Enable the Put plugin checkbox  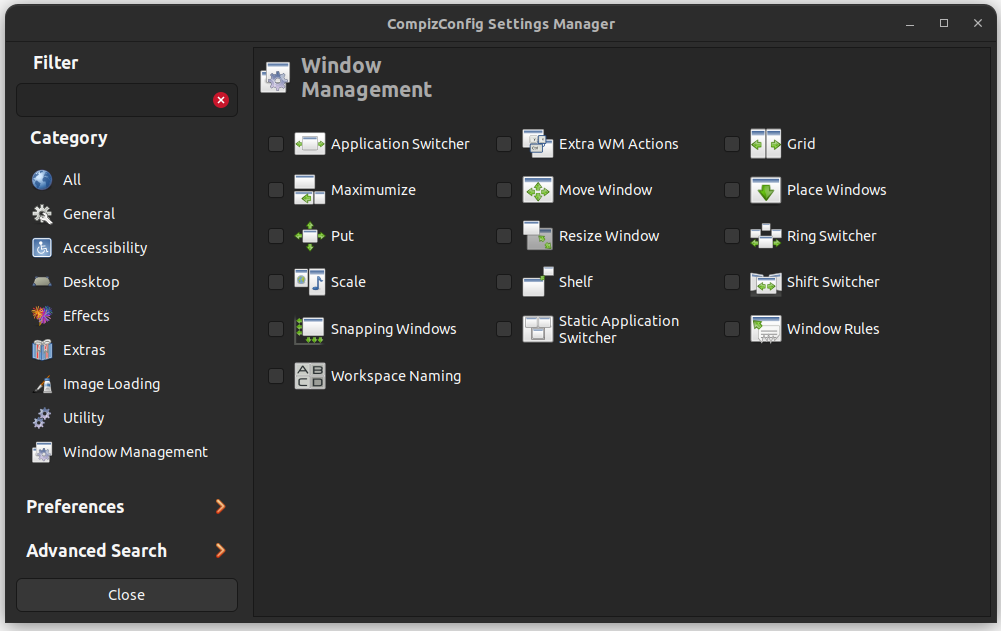276,236
